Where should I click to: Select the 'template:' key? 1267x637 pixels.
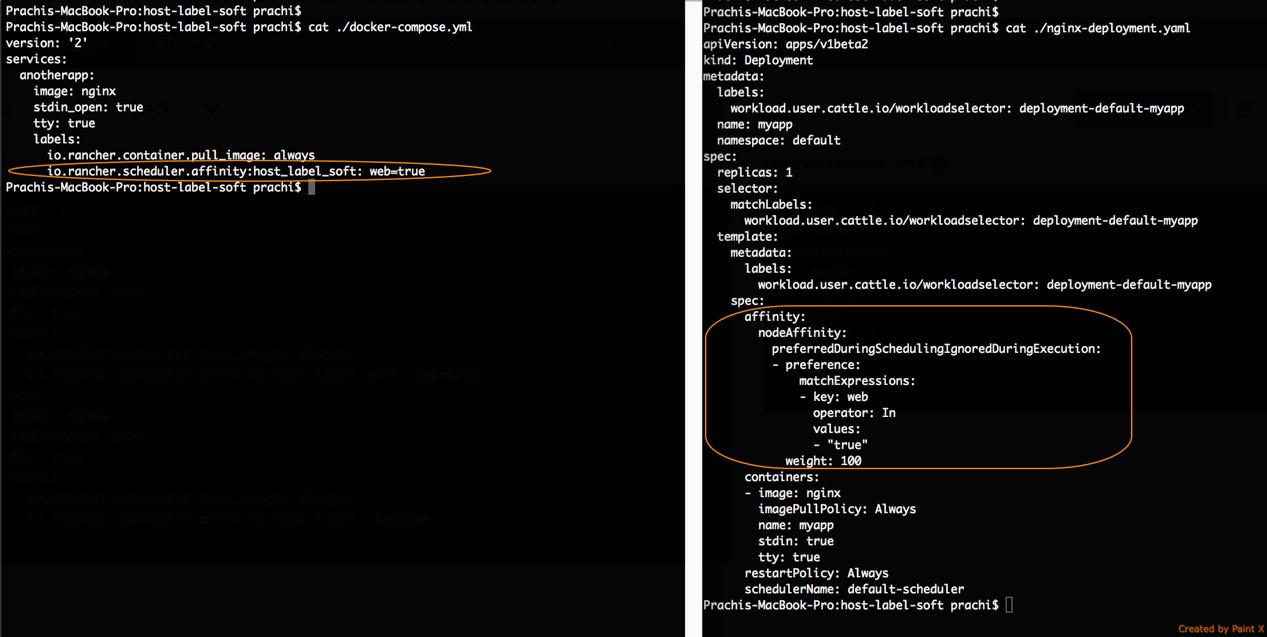(748, 236)
